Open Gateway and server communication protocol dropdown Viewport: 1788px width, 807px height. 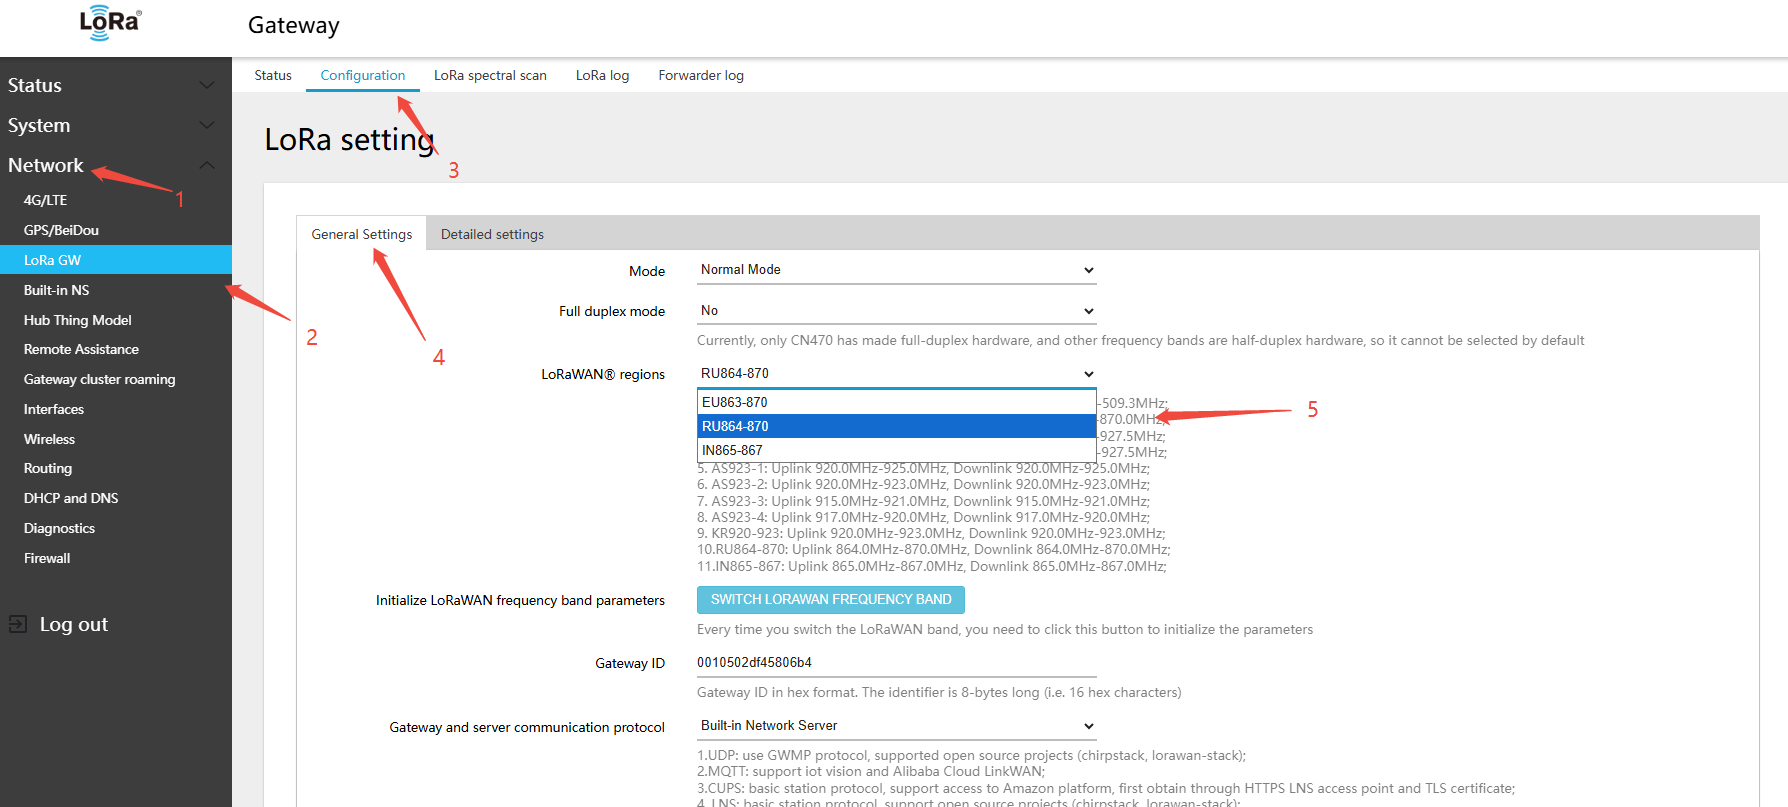[x=896, y=726]
